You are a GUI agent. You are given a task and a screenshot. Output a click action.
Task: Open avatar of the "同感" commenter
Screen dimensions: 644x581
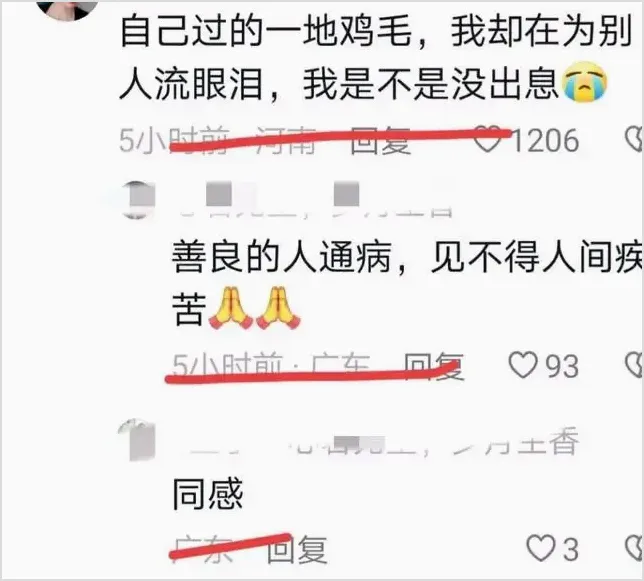pyautogui.click(x=138, y=440)
